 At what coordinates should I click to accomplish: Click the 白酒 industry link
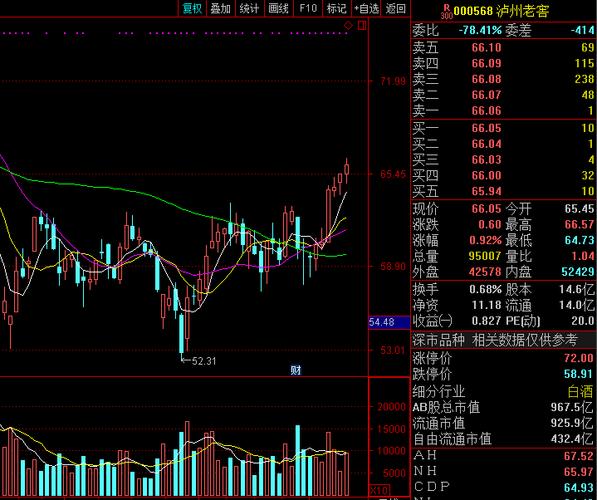[x=580, y=391]
